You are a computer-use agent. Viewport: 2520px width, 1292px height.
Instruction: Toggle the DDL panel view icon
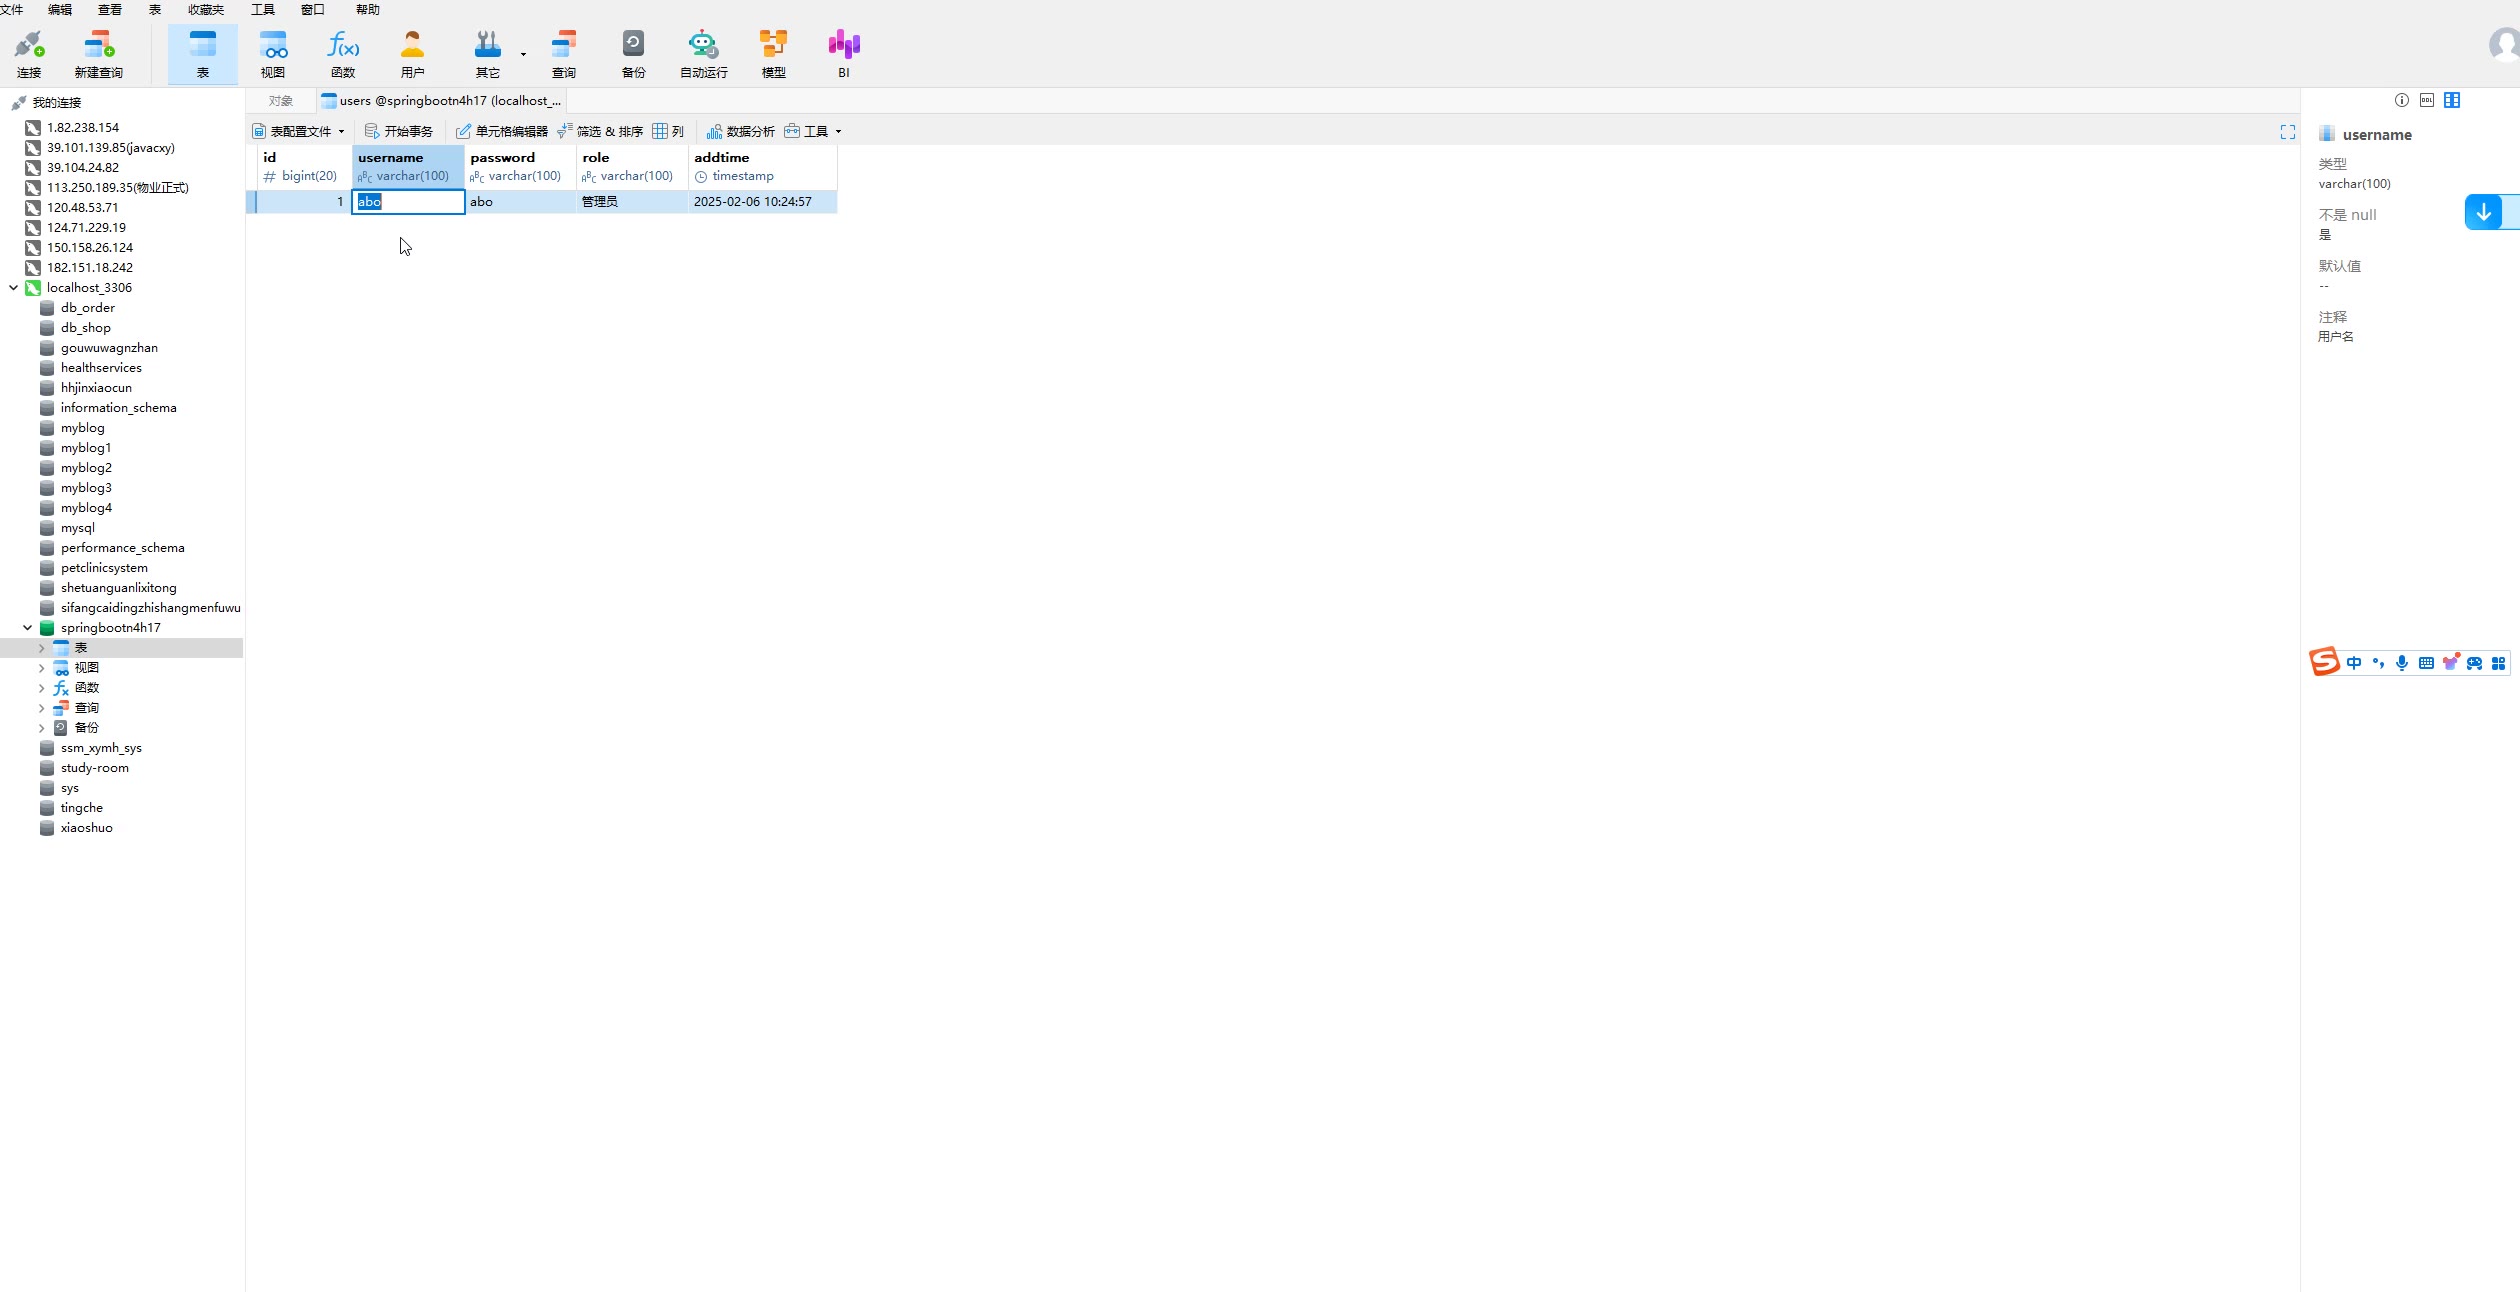(2426, 100)
